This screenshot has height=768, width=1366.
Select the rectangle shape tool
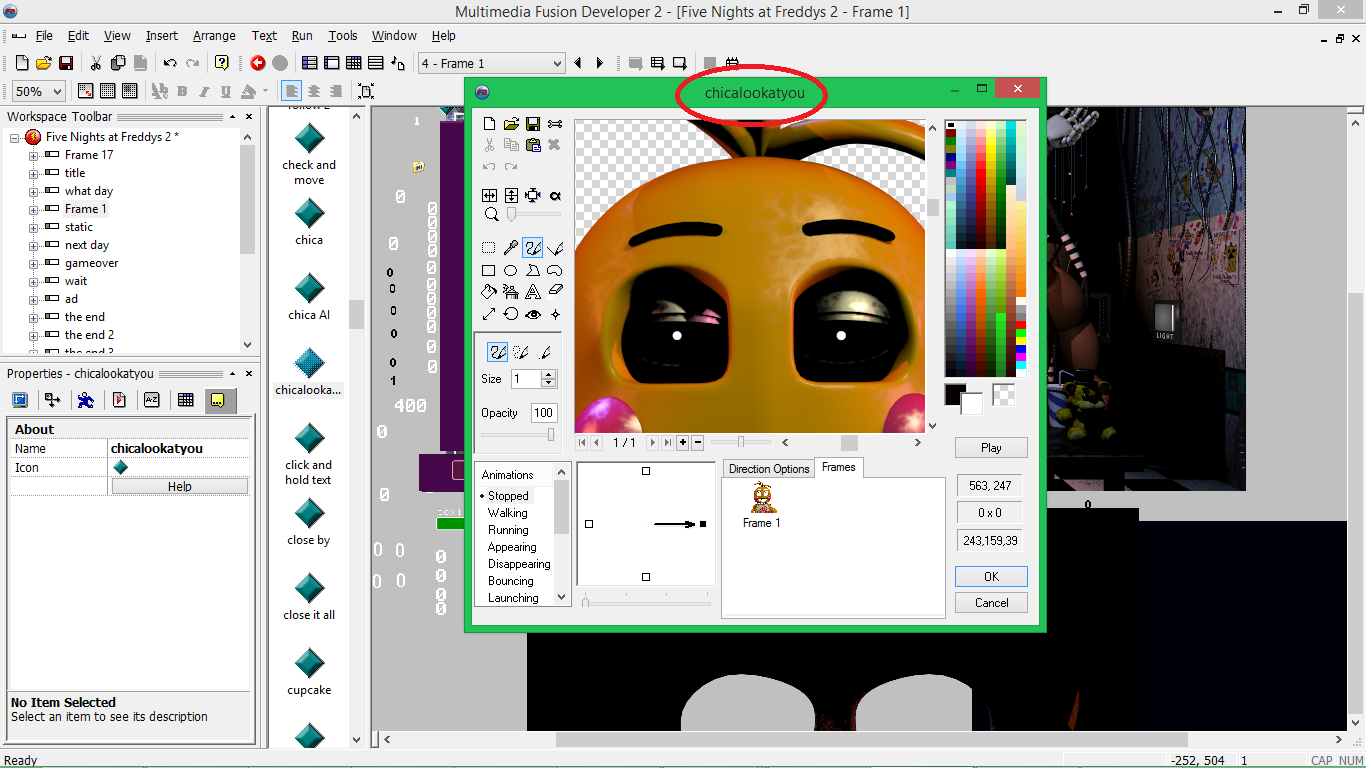click(x=489, y=270)
